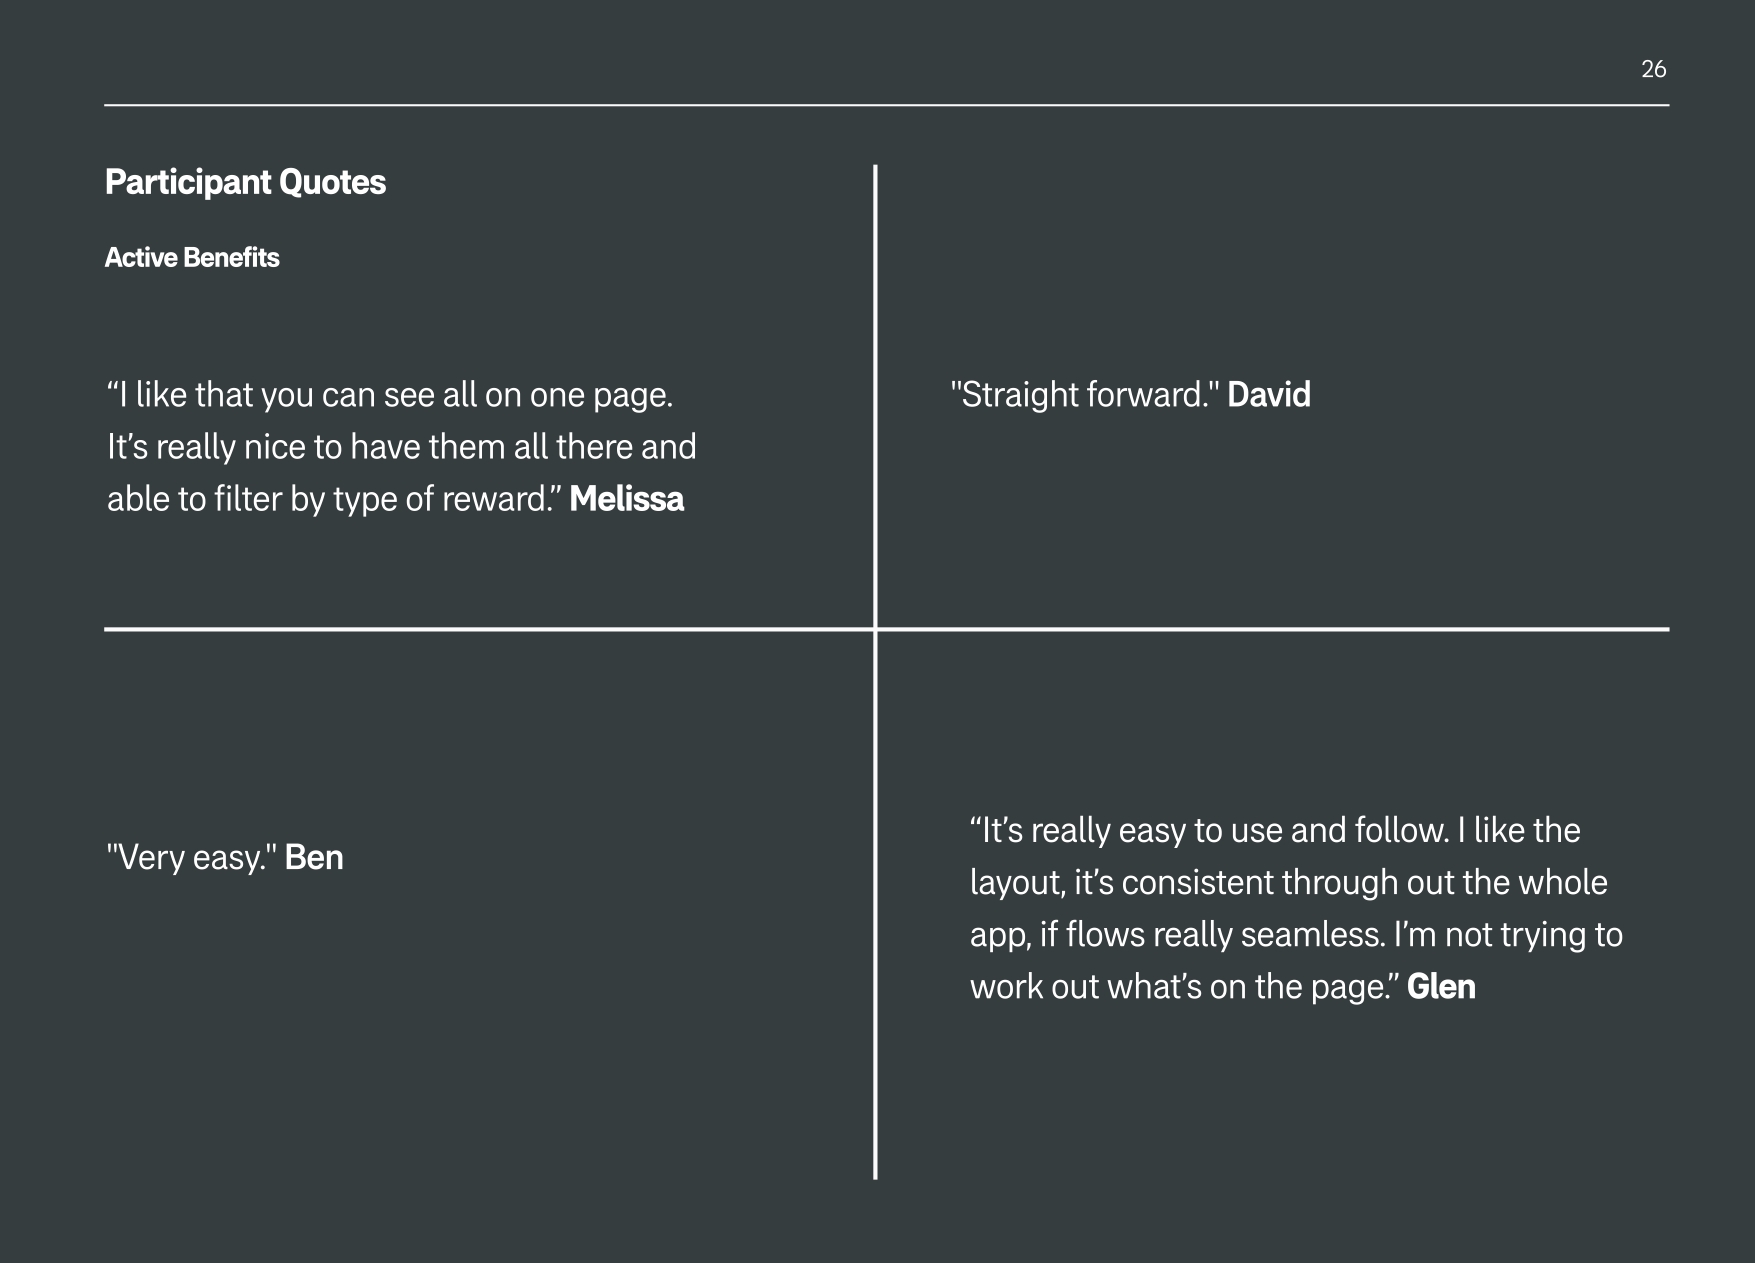Image resolution: width=1755 pixels, height=1263 pixels.
Task: Click the Active Benefits subheading
Action: coord(192,258)
